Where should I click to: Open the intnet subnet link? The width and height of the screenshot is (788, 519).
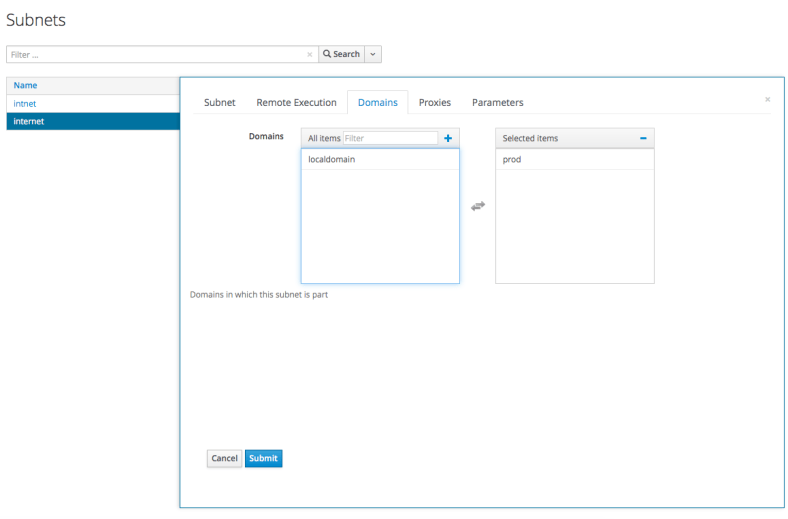click(25, 103)
